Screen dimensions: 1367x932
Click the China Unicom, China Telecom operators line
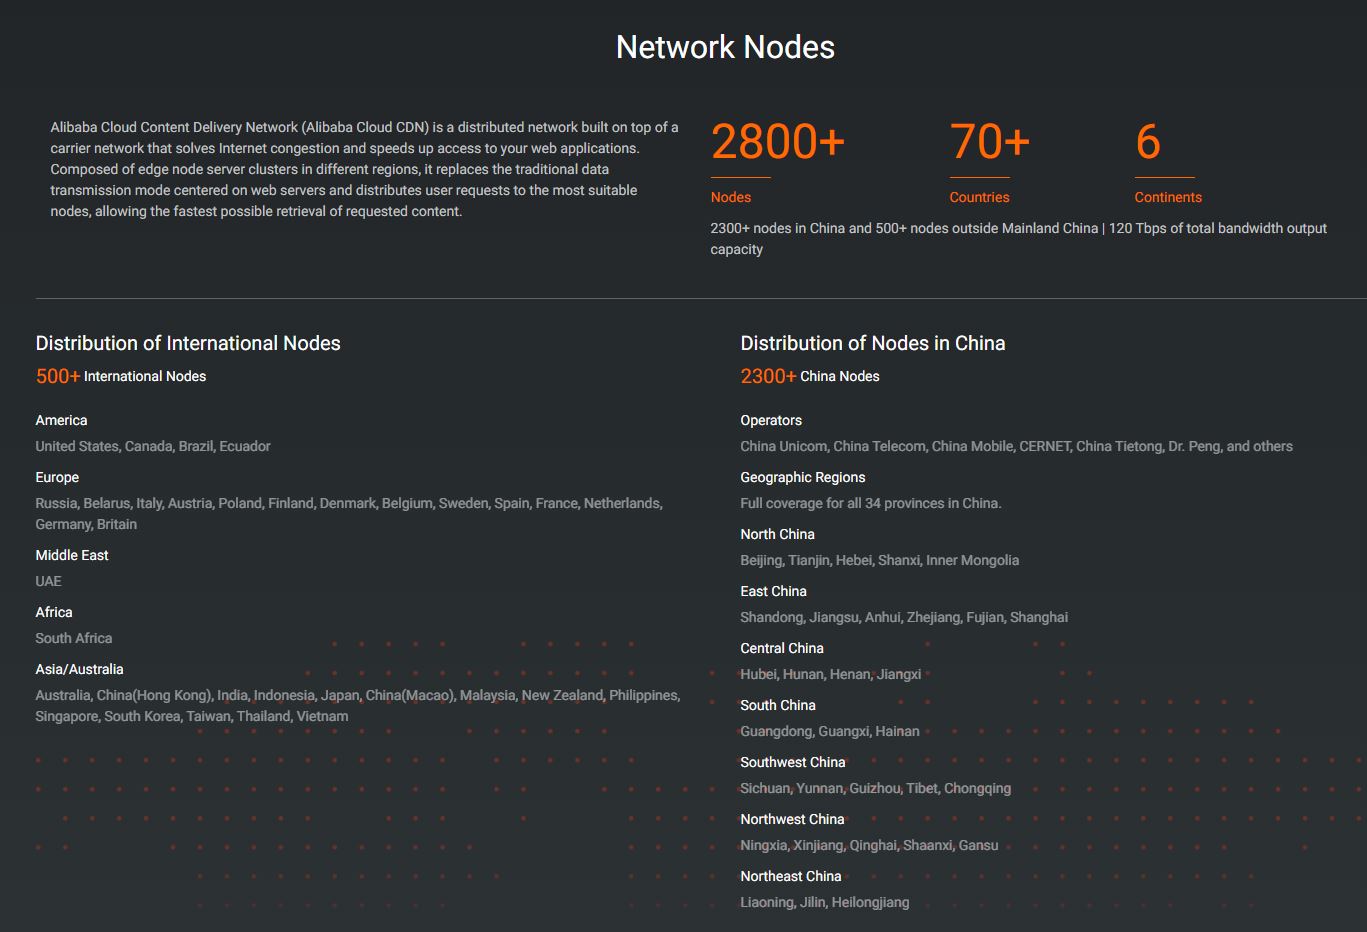1017,446
